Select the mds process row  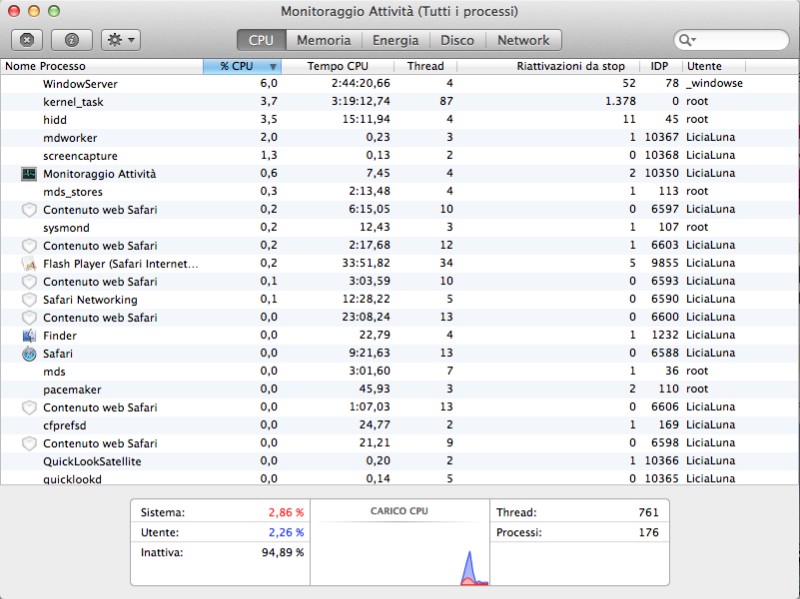pos(399,371)
